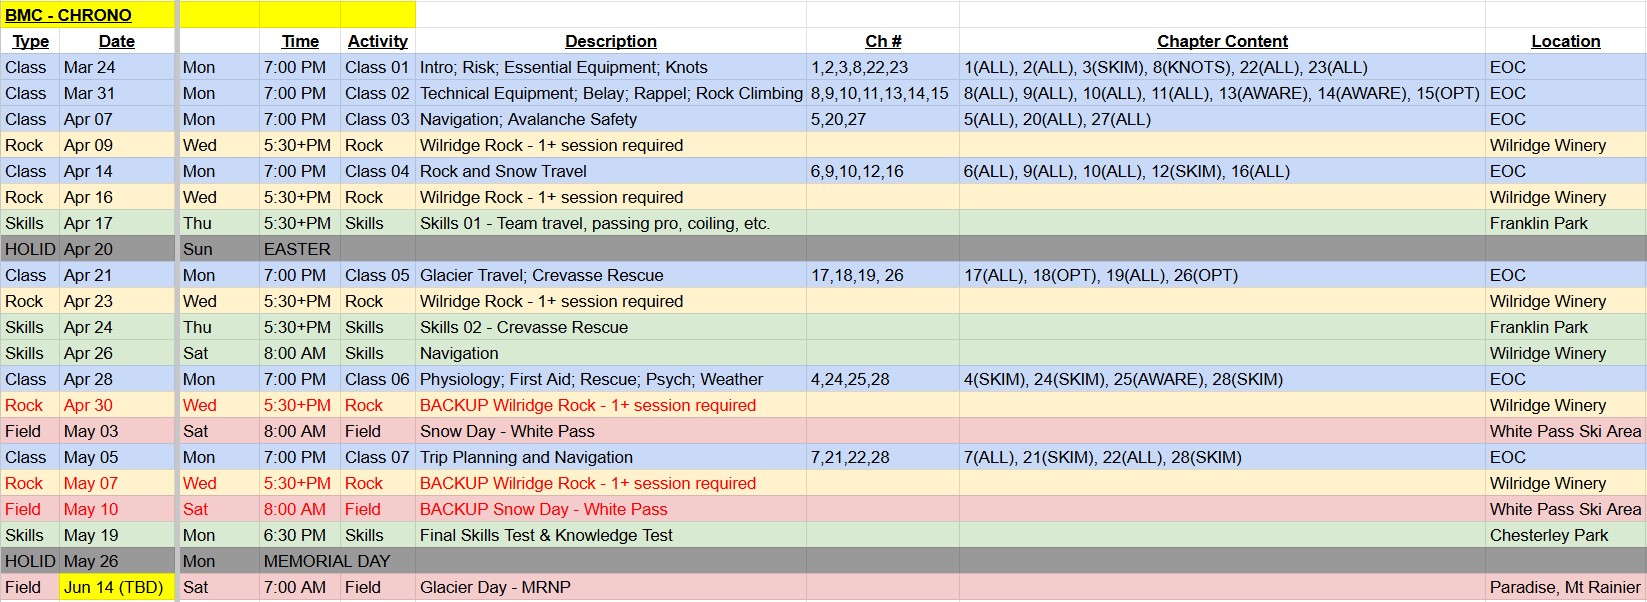
Task: Select the '4,24,25,28' chapter number cell
Action: (x=883, y=379)
